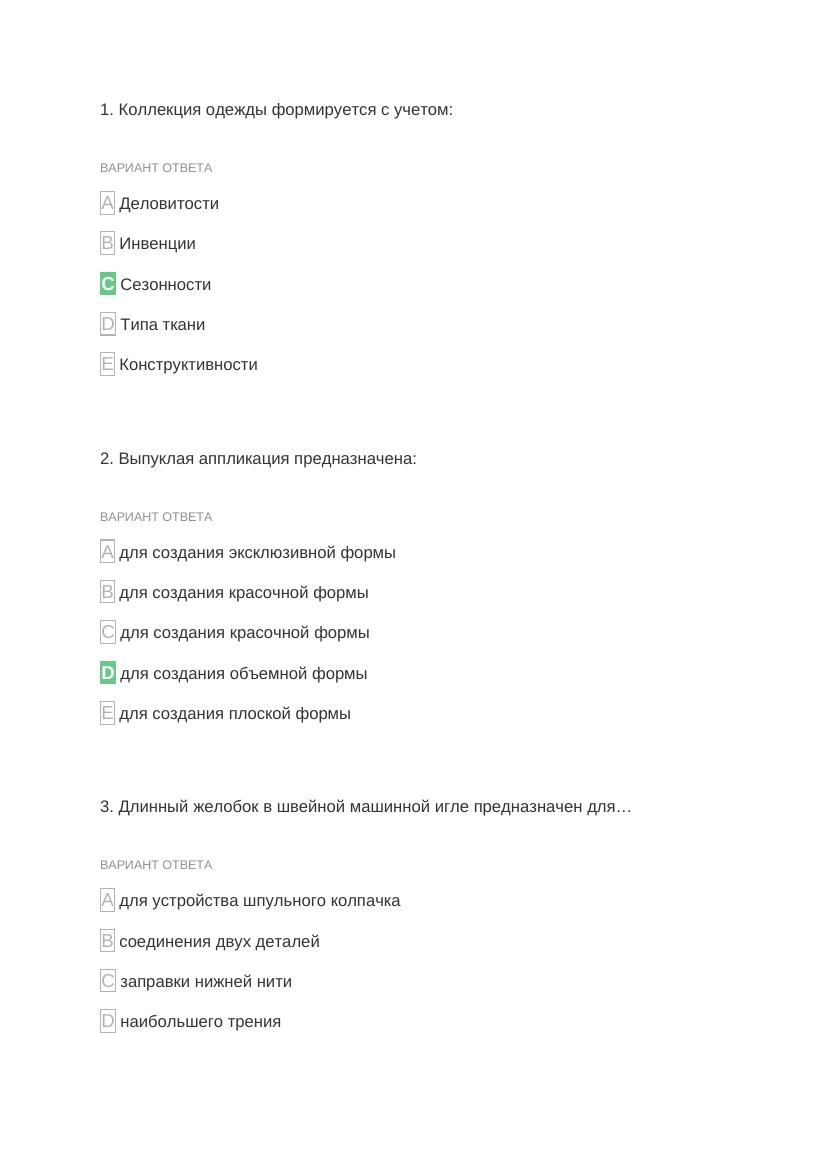
Task: Click question 1 heading about Коллекция одежды
Action: 276,109
